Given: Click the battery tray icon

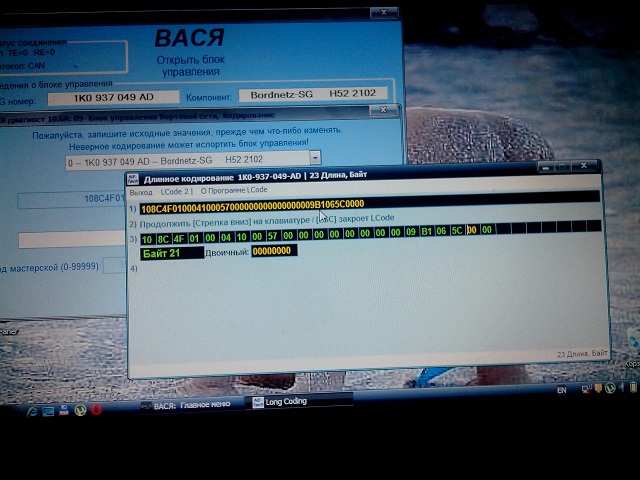Looking at the screenshot, I should click(x=633, y=387).
